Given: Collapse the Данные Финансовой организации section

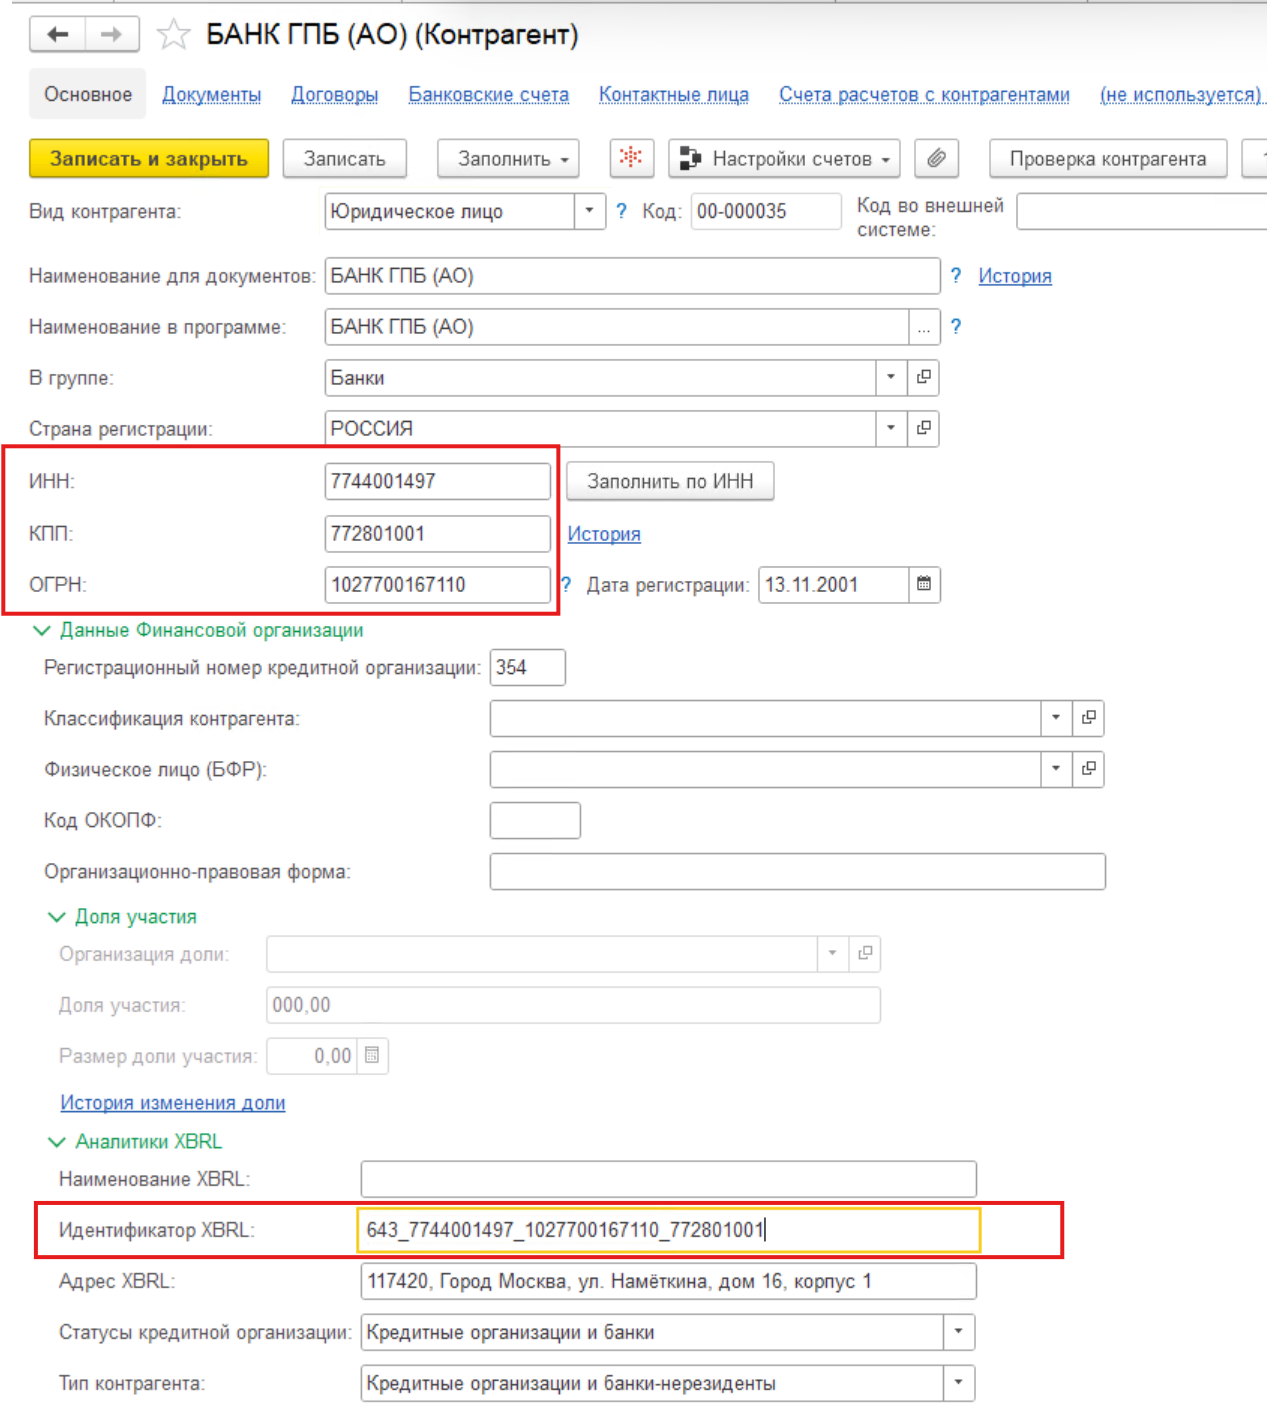Looking at the screenshot, I should [42, 631].
